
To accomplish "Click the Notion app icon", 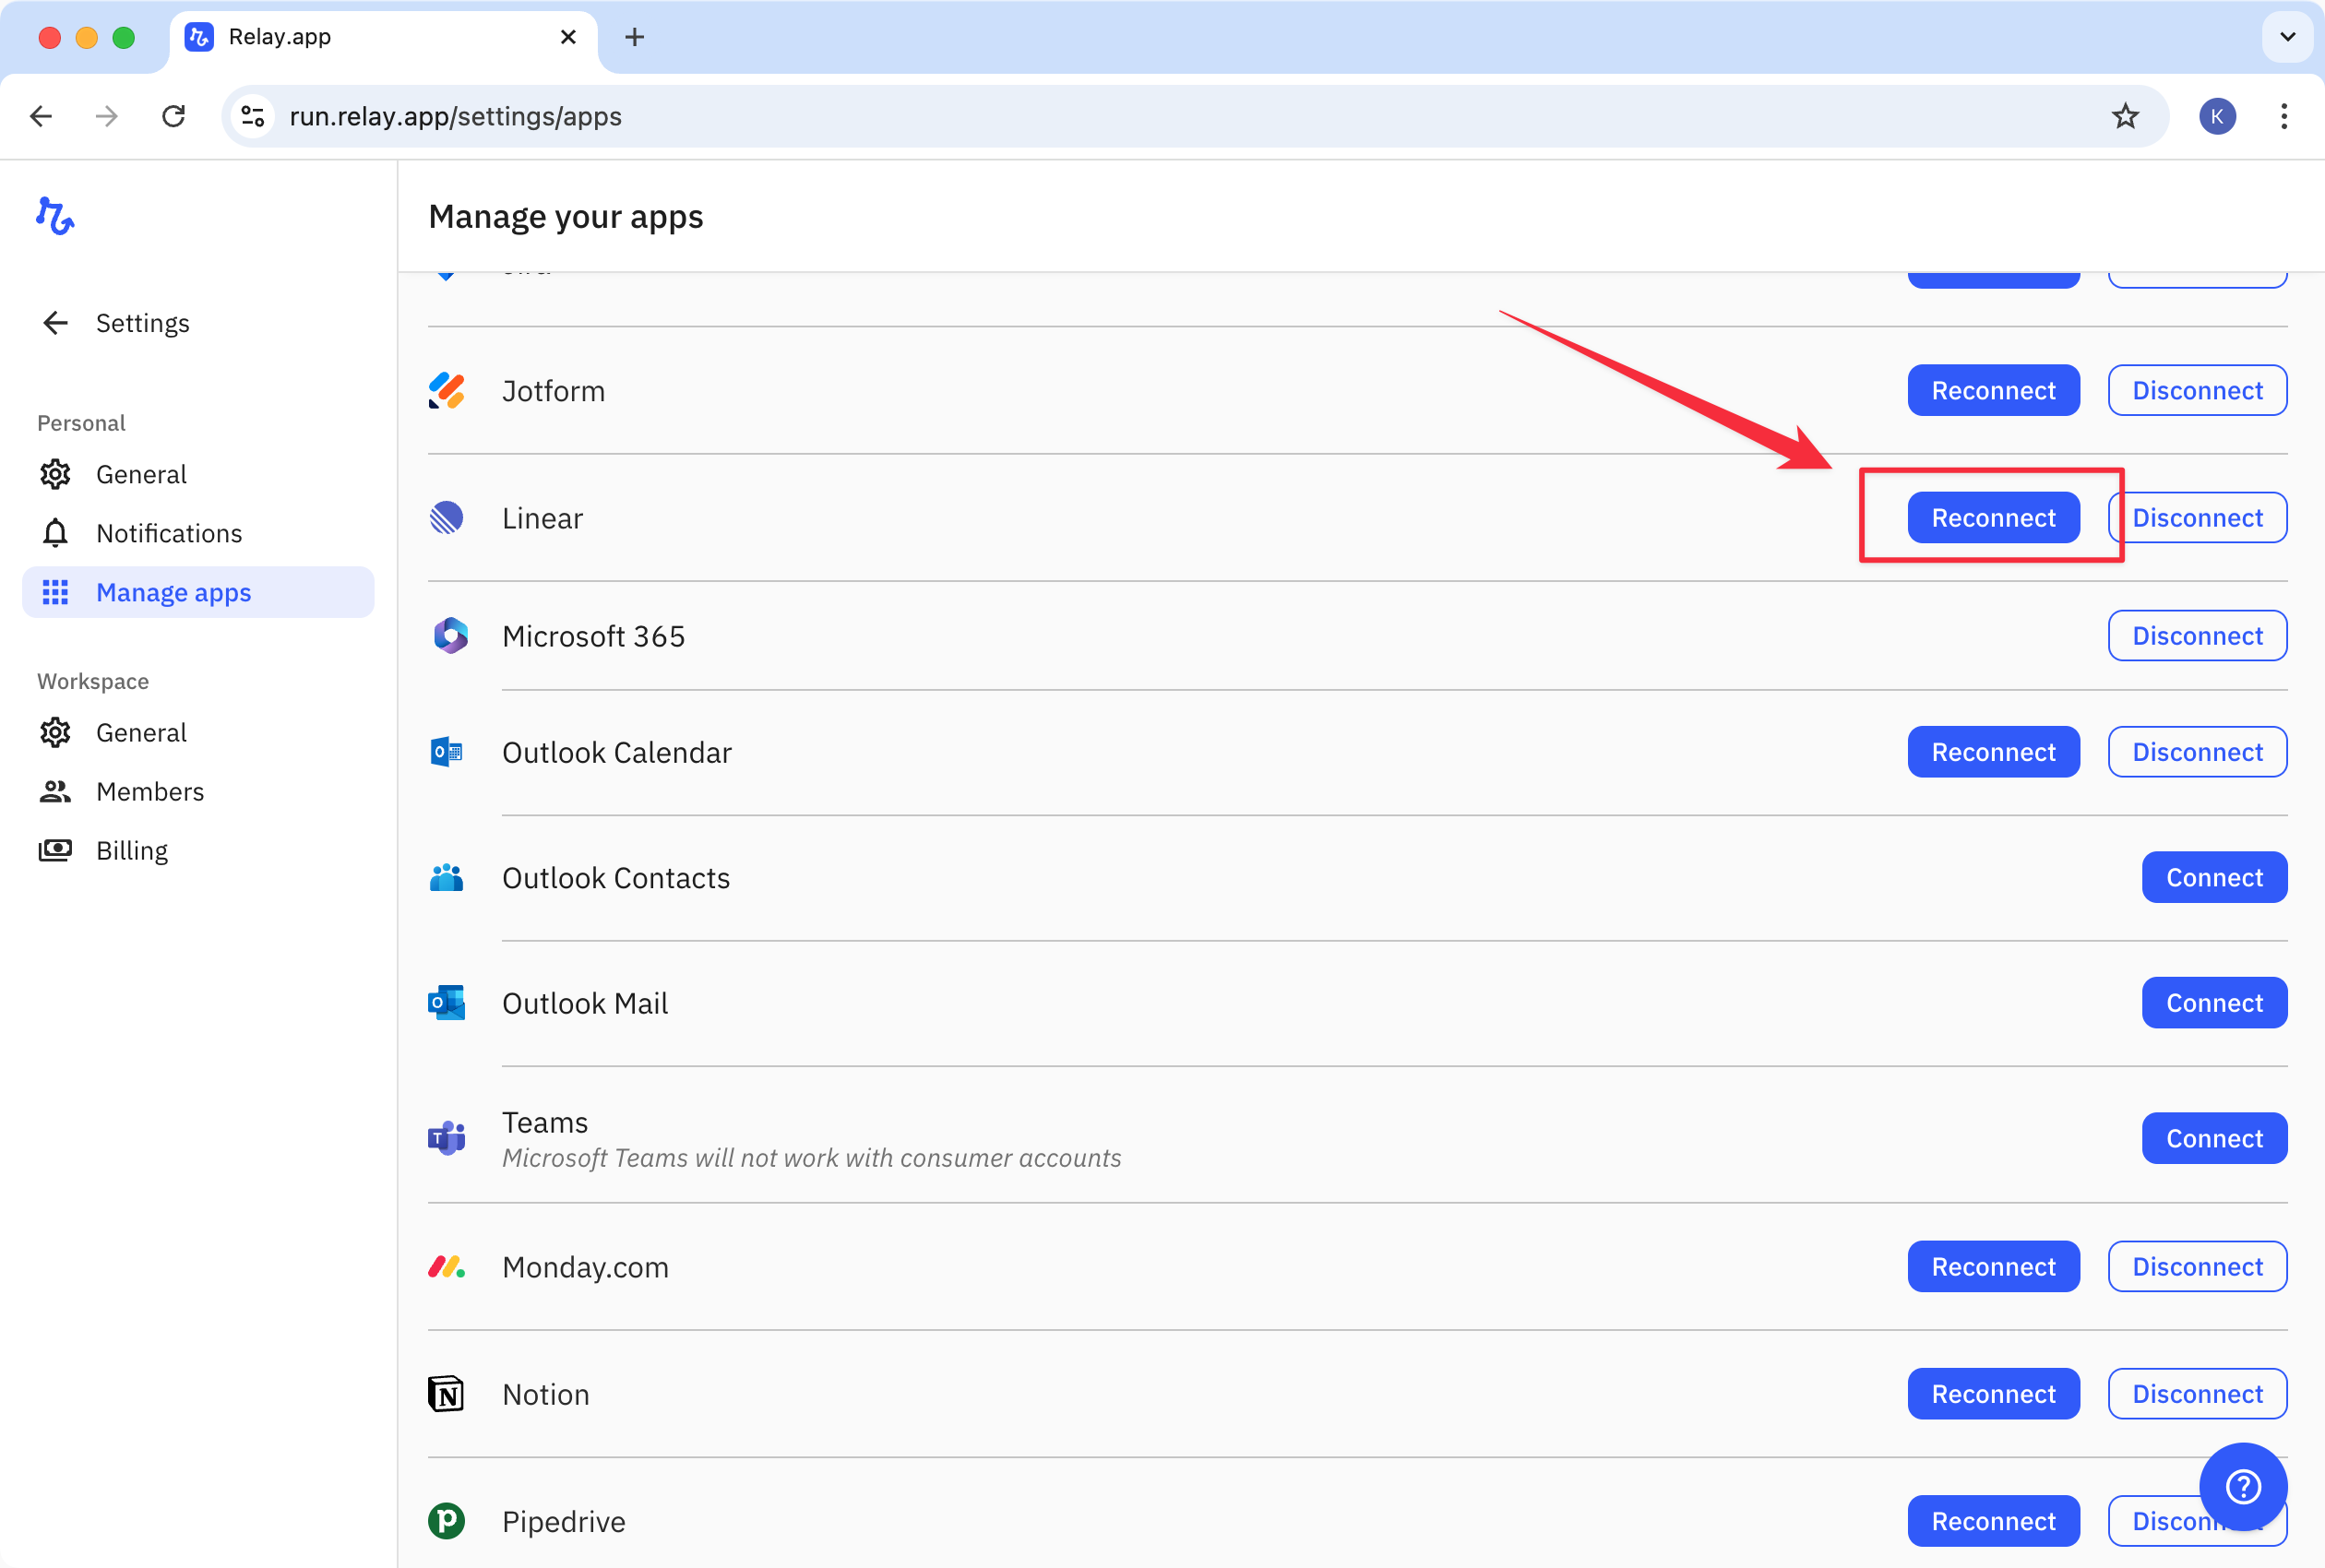I will 447,1393.
